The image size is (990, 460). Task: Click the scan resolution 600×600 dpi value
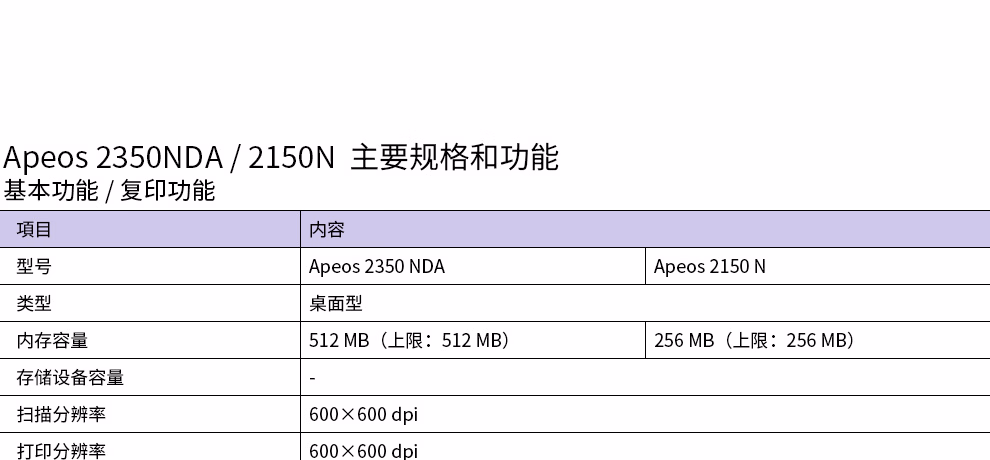(x=364, y=415)
